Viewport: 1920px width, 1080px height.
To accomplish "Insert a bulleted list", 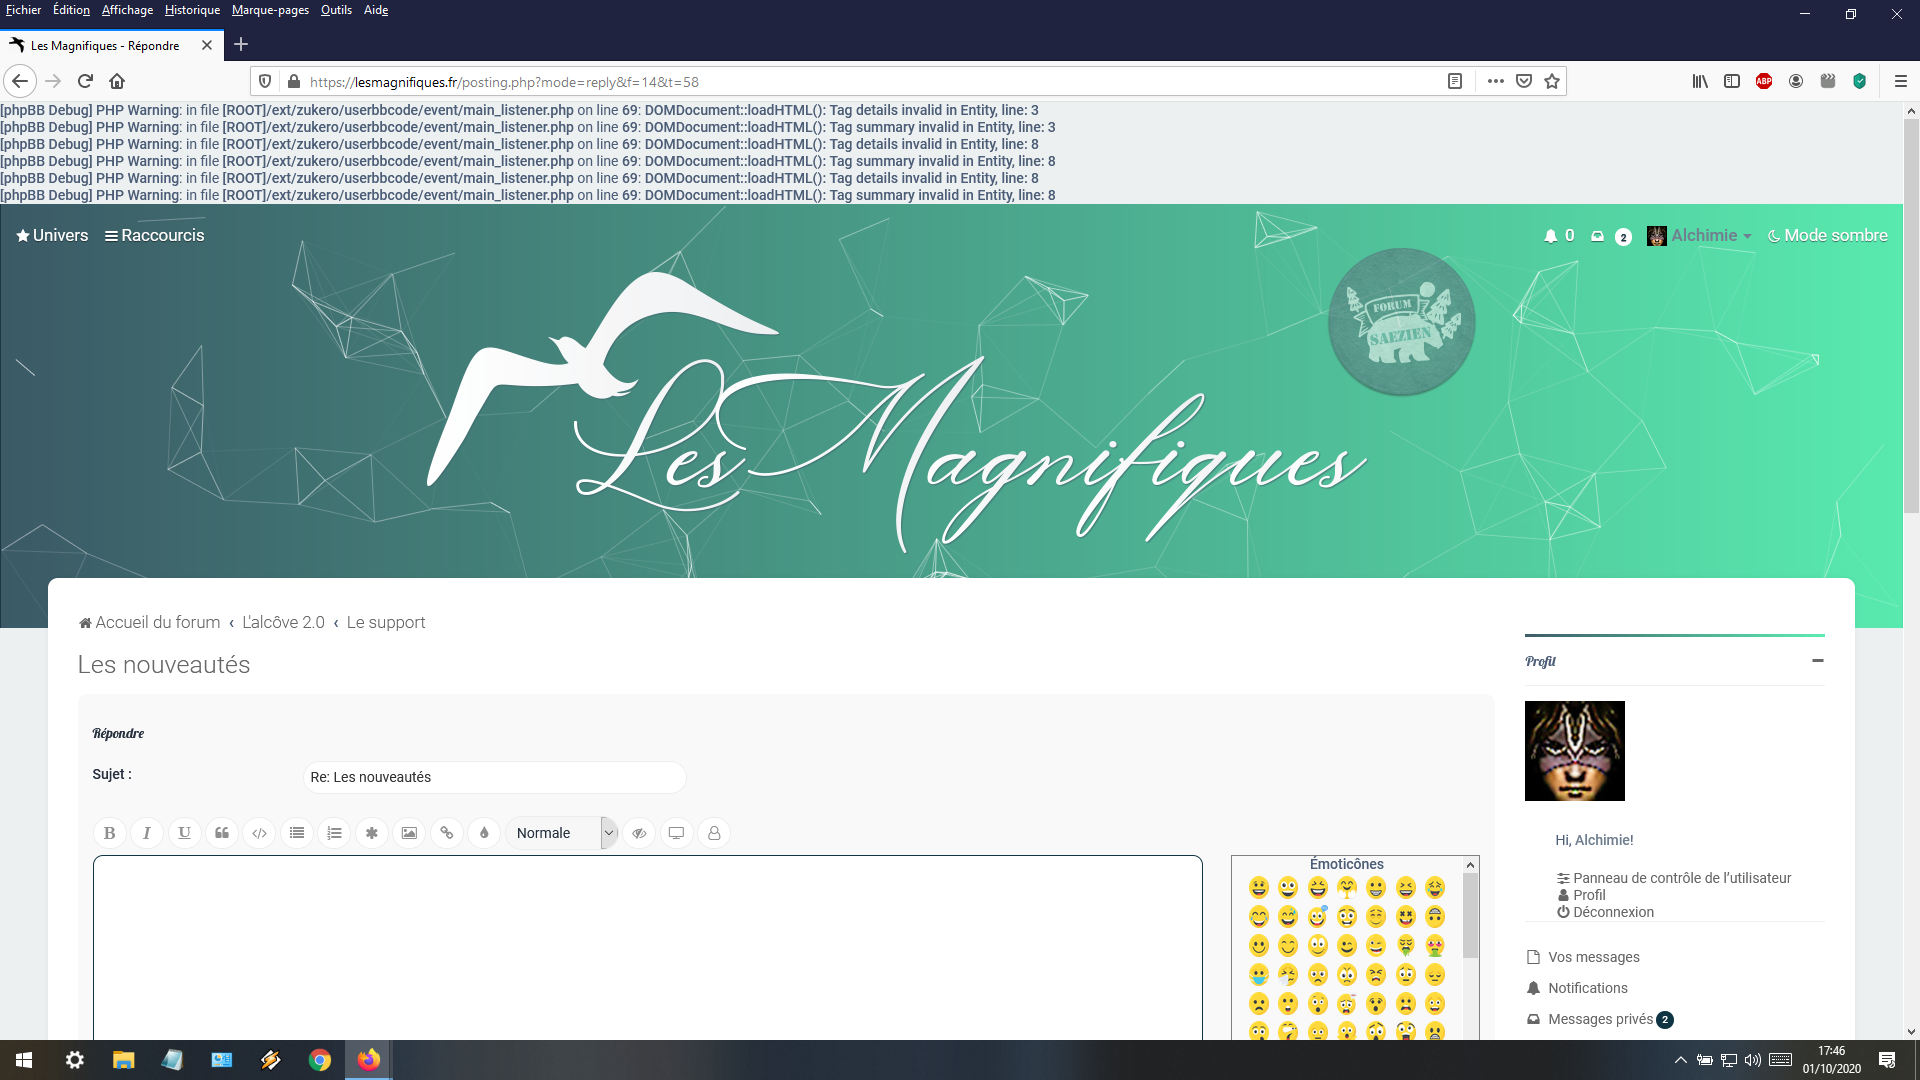I will point(297,833).
